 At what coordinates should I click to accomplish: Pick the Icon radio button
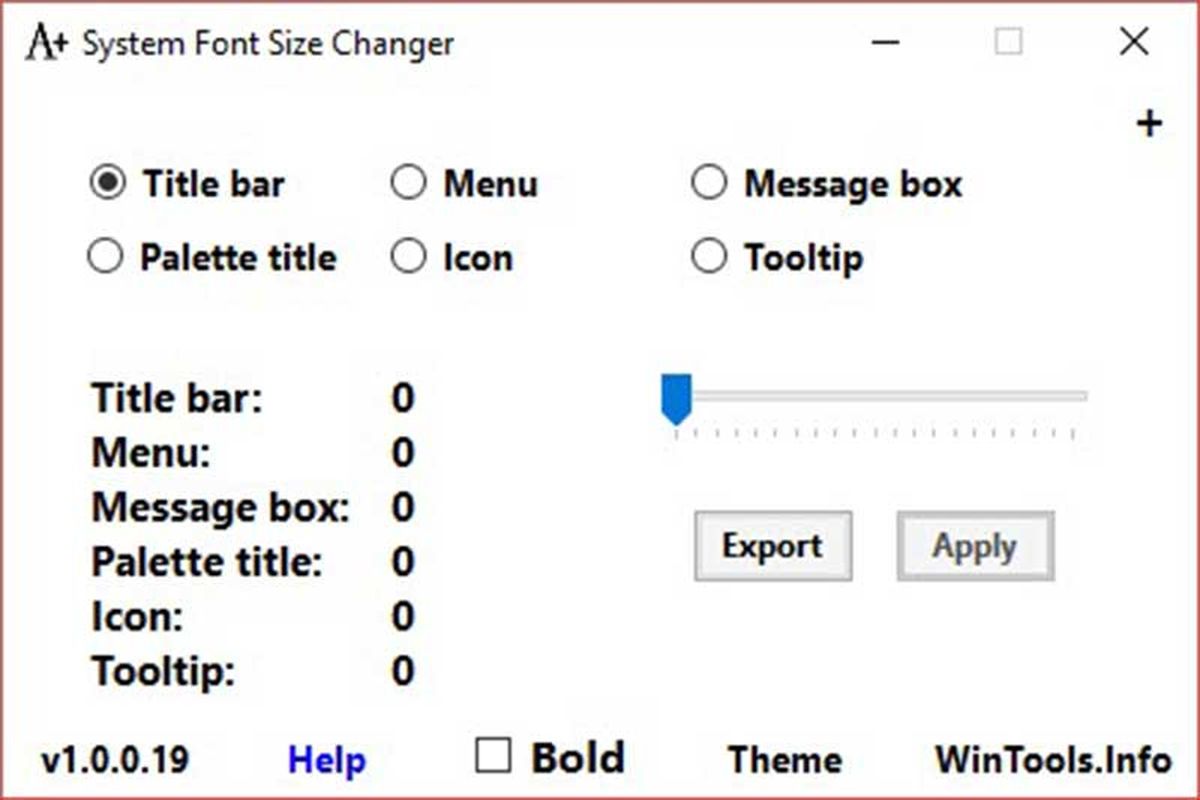408,258
